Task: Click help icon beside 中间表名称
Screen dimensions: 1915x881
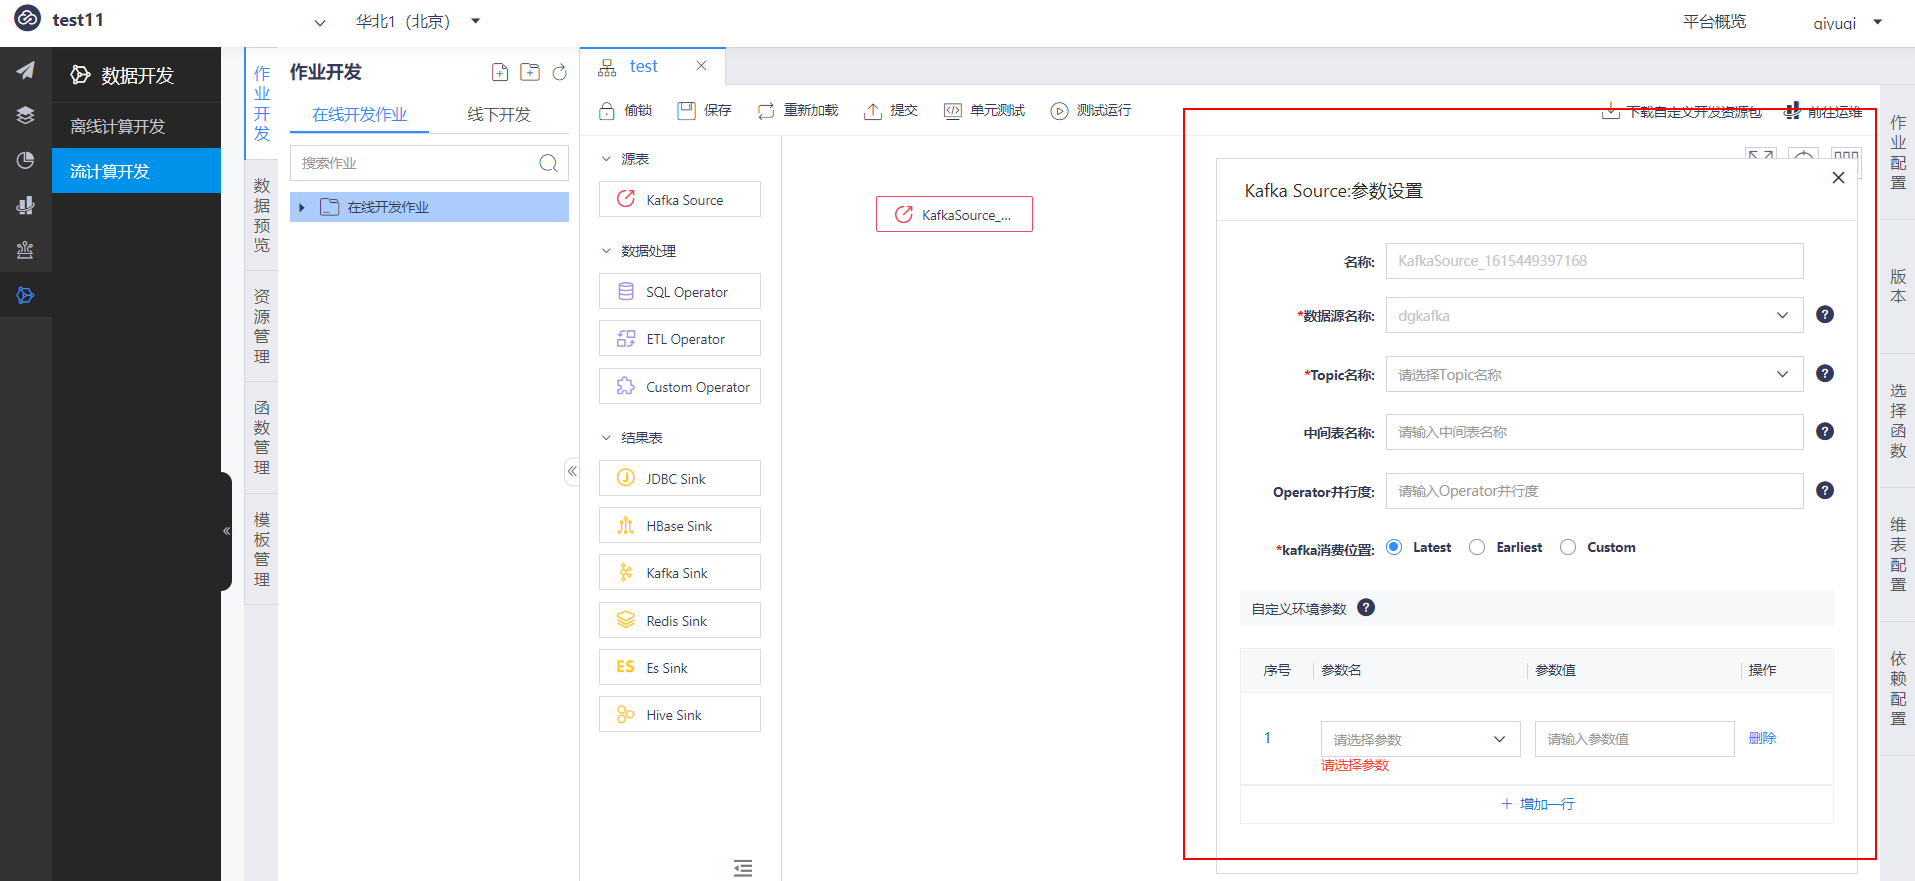Action: pos(1825,431)
